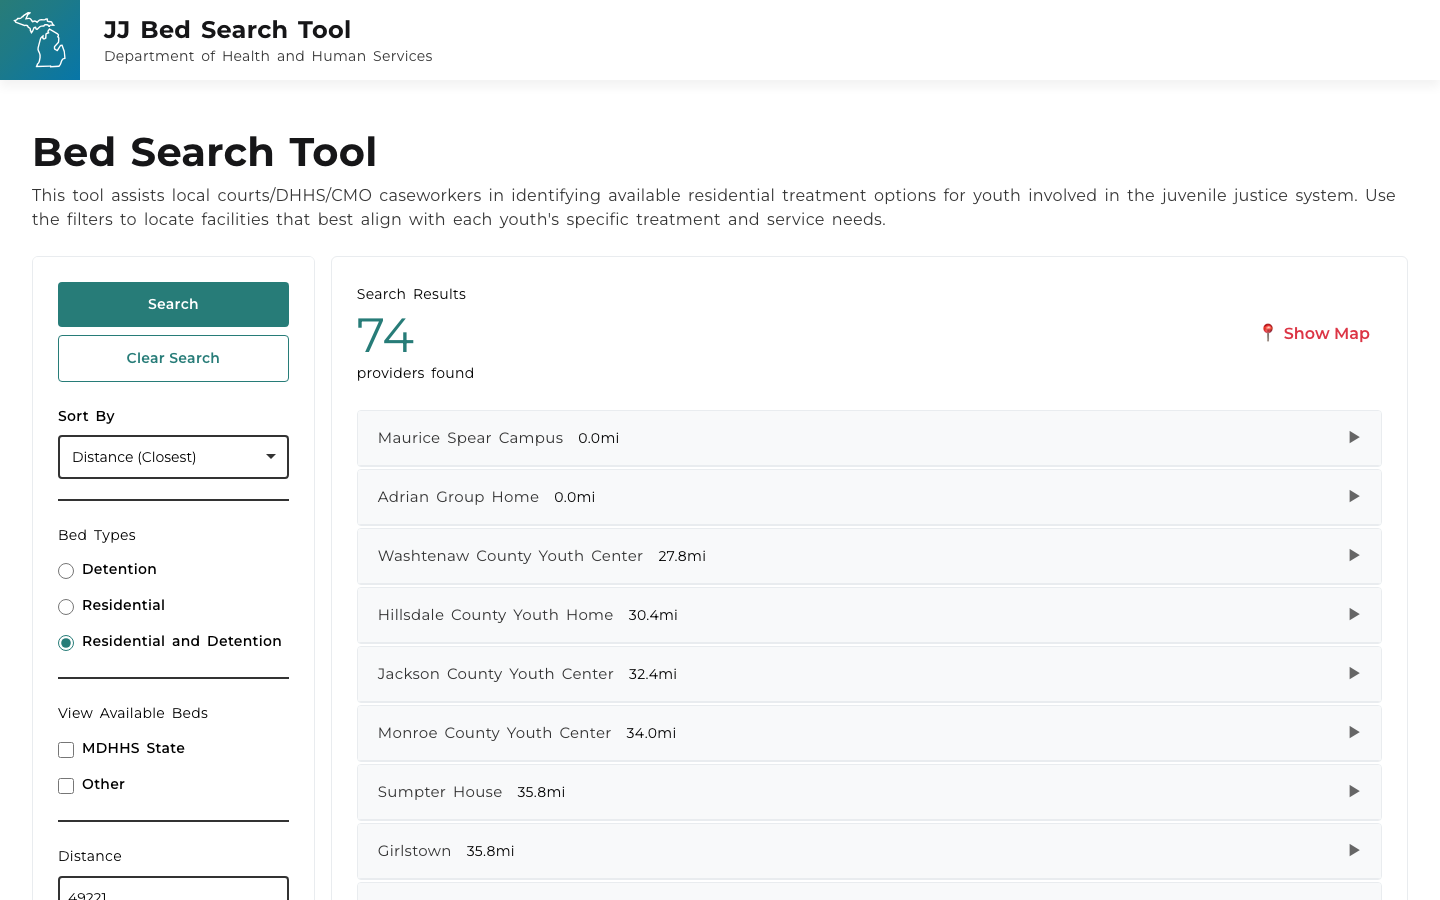
Task: Click the Adrian Group Home name
Action: tap(458, 497)
